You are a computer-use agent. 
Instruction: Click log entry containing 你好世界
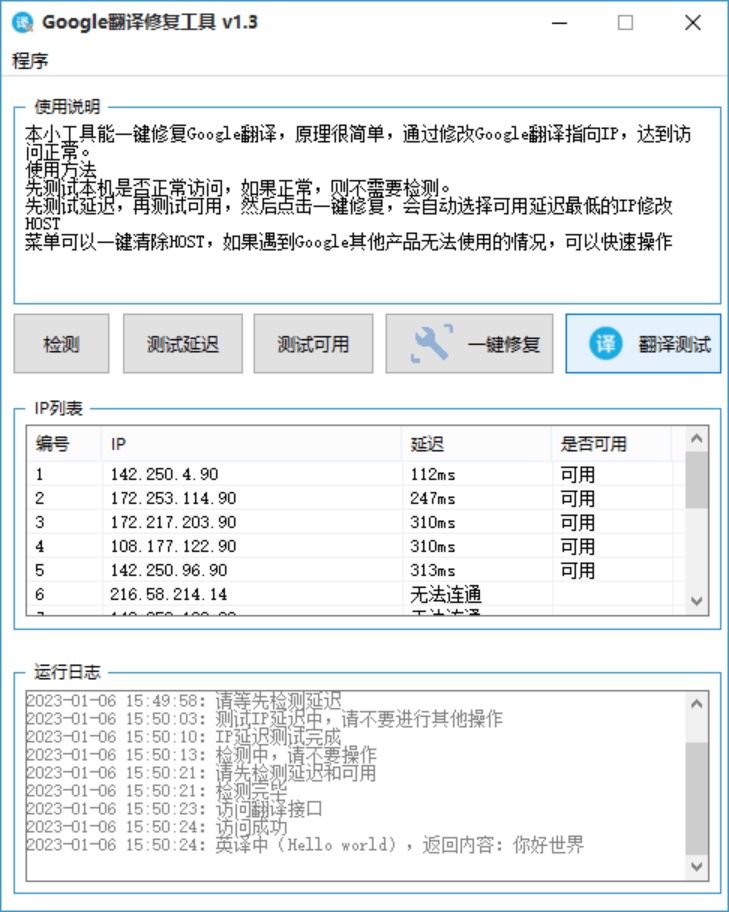[x=305, y=845]
